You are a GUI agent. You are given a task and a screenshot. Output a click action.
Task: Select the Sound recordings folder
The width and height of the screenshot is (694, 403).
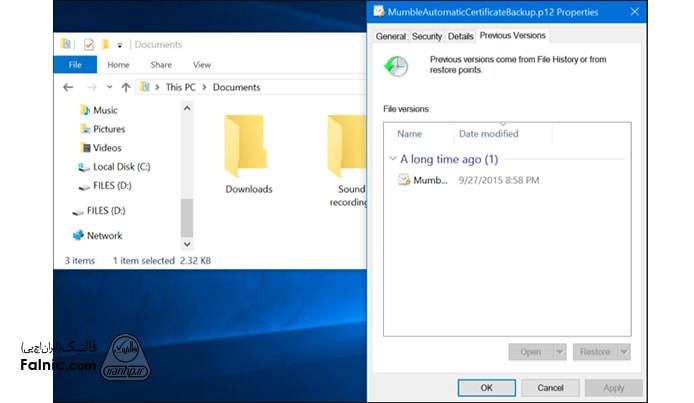(350, 148)
